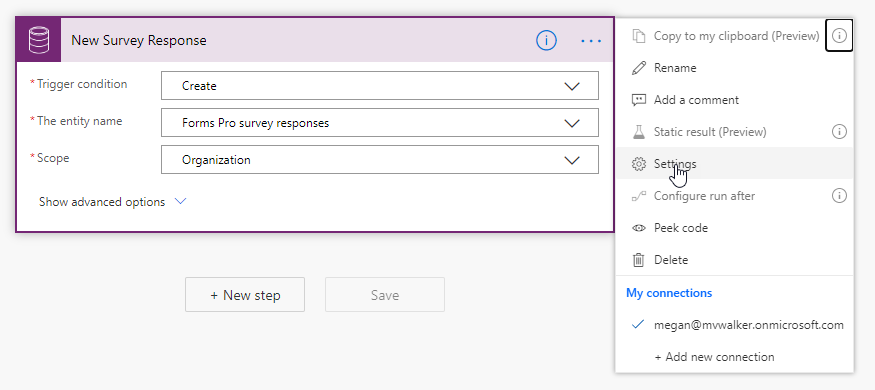Select Settings from the context menu
The height and width of the screenshot is (390, 875).
coord(734,164)
